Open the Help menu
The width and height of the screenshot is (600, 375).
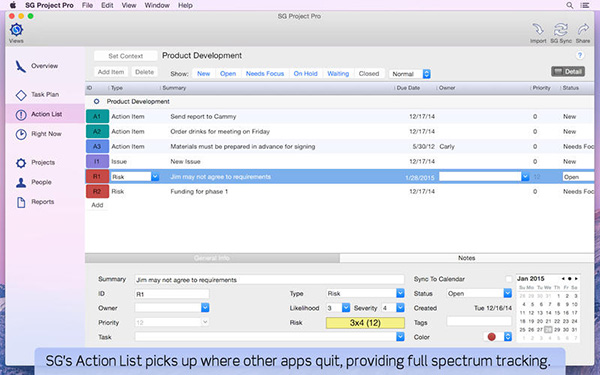[x=185, y=5]
